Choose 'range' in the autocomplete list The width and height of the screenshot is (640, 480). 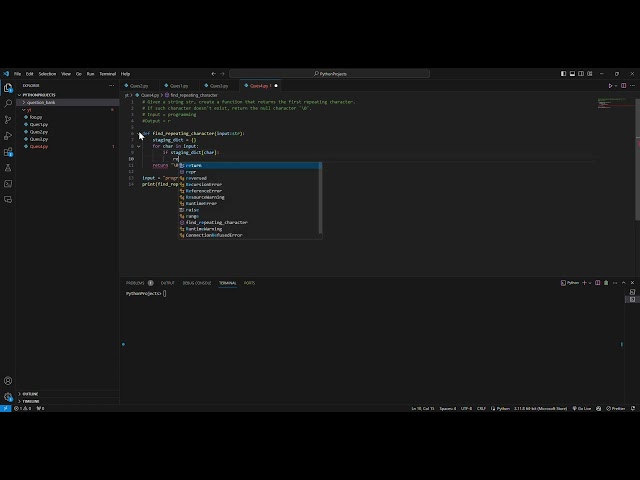click(250, 216)
